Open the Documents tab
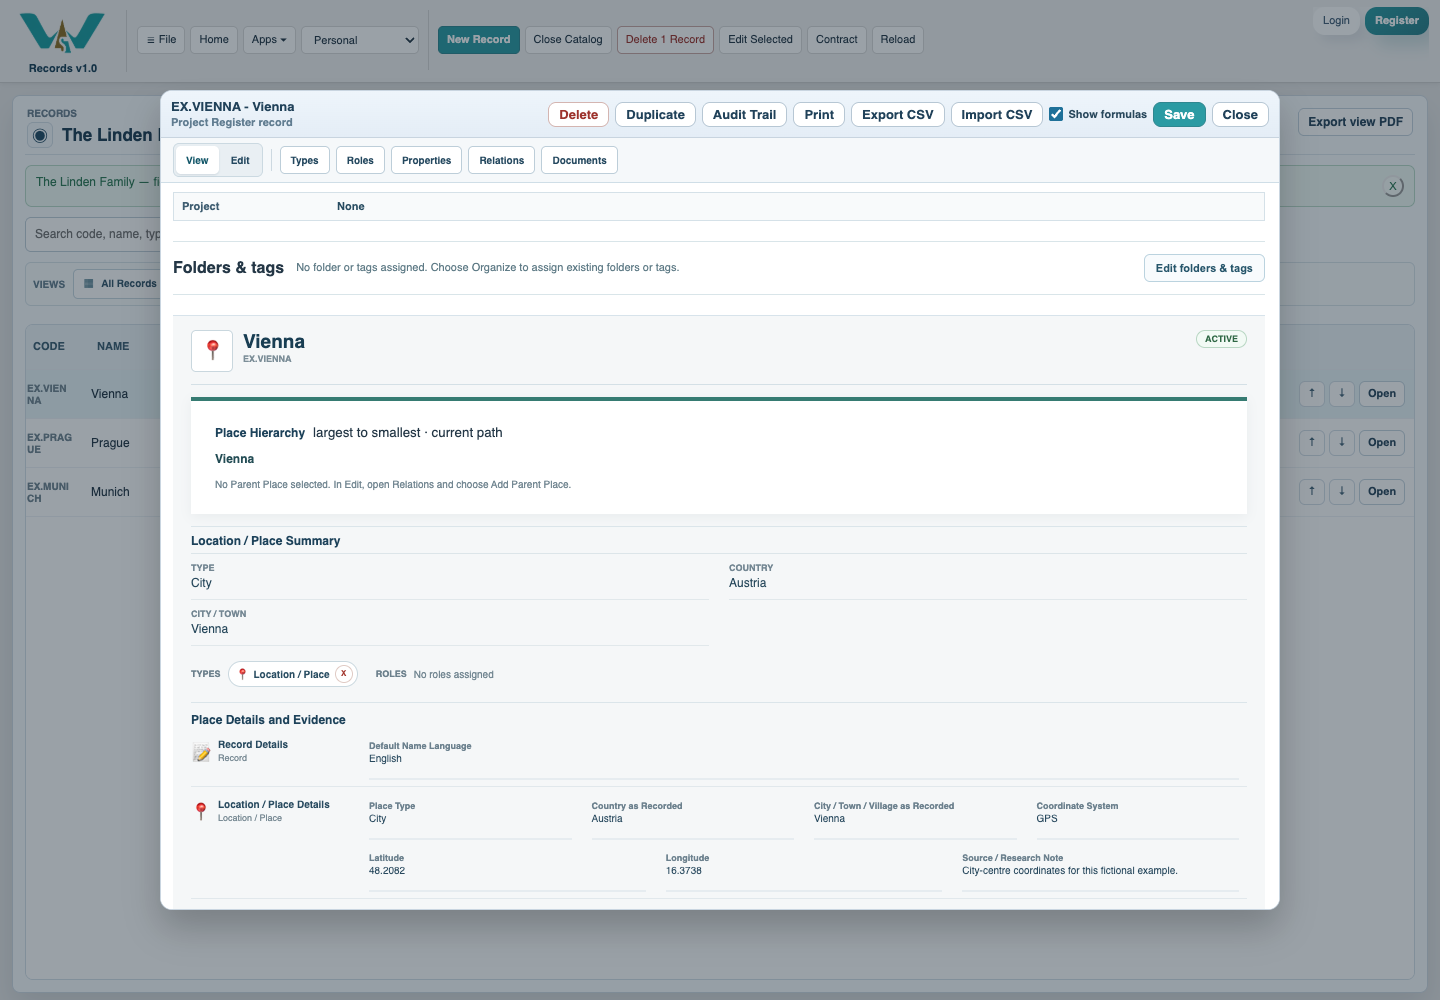Screen dimensions: 1440x1000 [580, 160]
